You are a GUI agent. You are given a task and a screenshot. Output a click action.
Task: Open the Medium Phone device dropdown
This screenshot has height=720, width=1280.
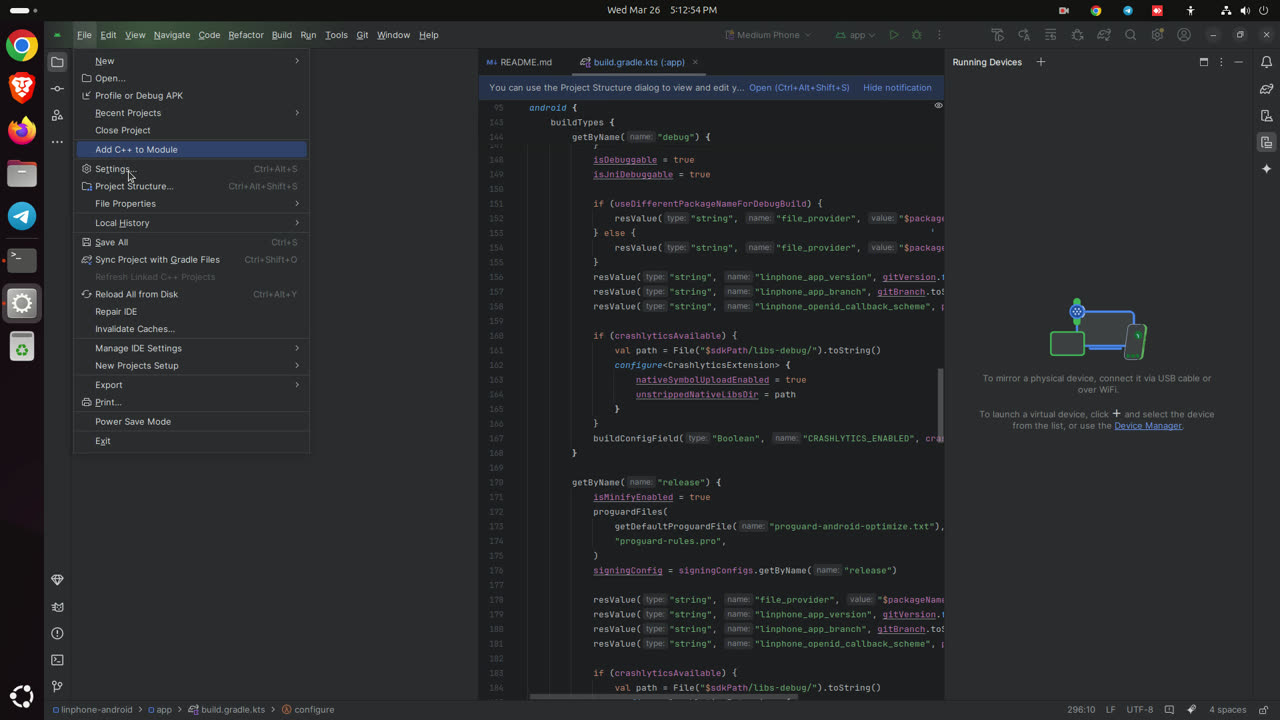(768, 35)
